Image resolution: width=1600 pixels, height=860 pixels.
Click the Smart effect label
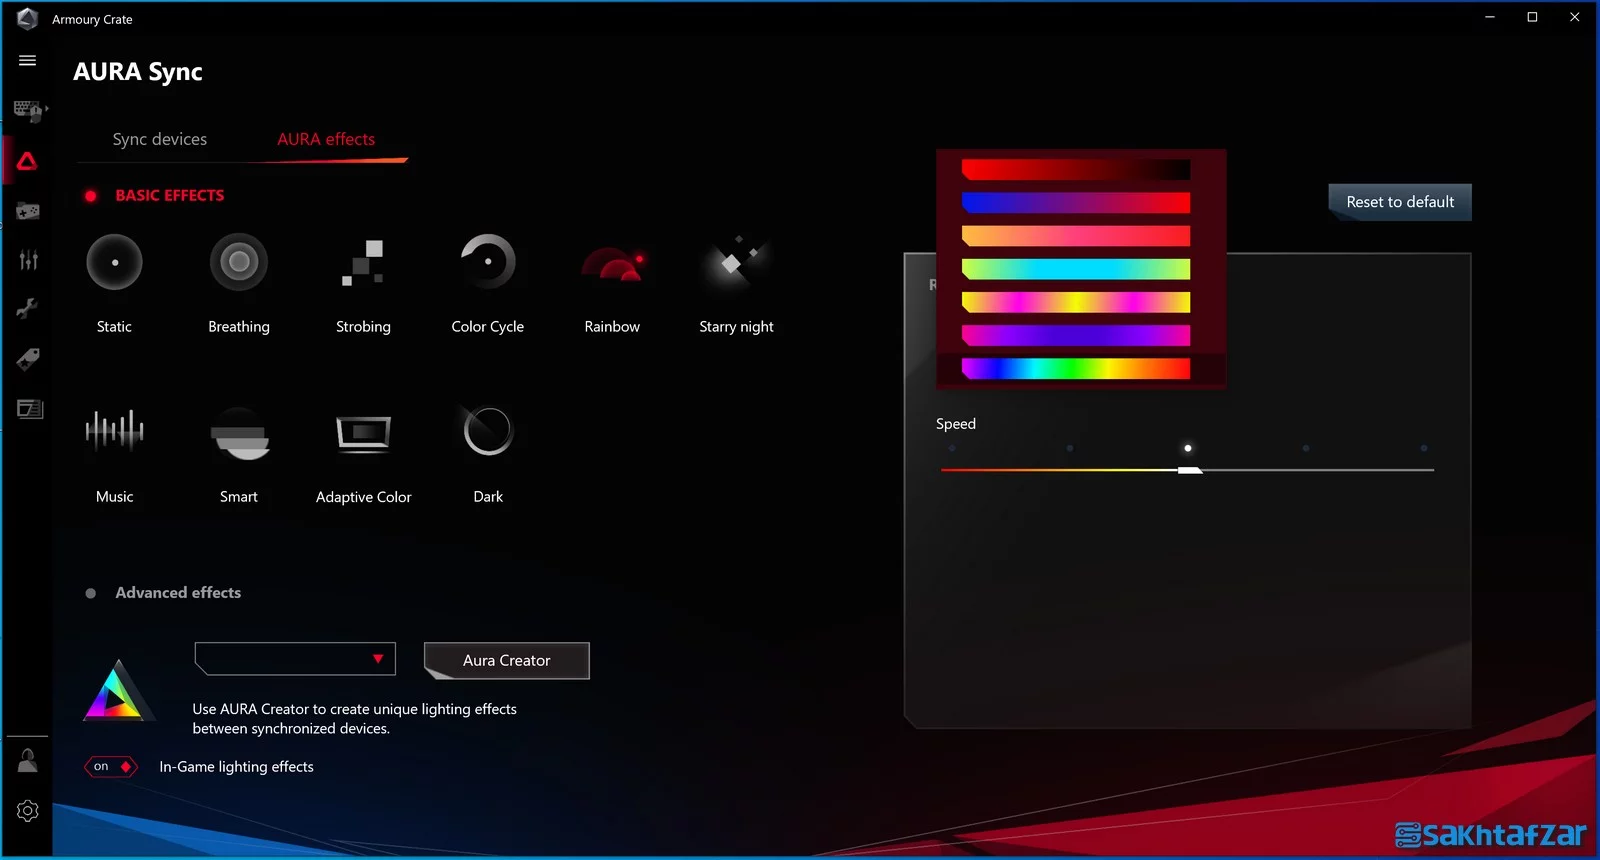coord(239,497)
